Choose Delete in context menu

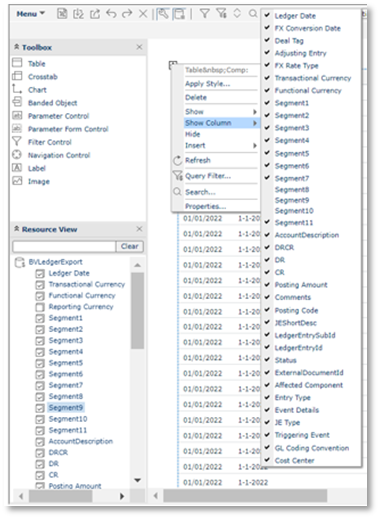(x=196, y=97)
